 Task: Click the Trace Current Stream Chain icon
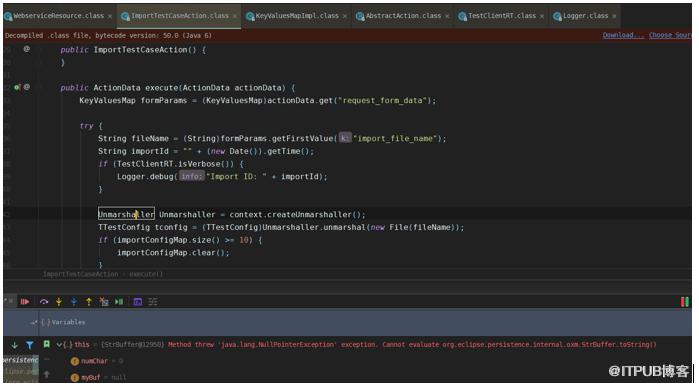(x=153, y=302)
